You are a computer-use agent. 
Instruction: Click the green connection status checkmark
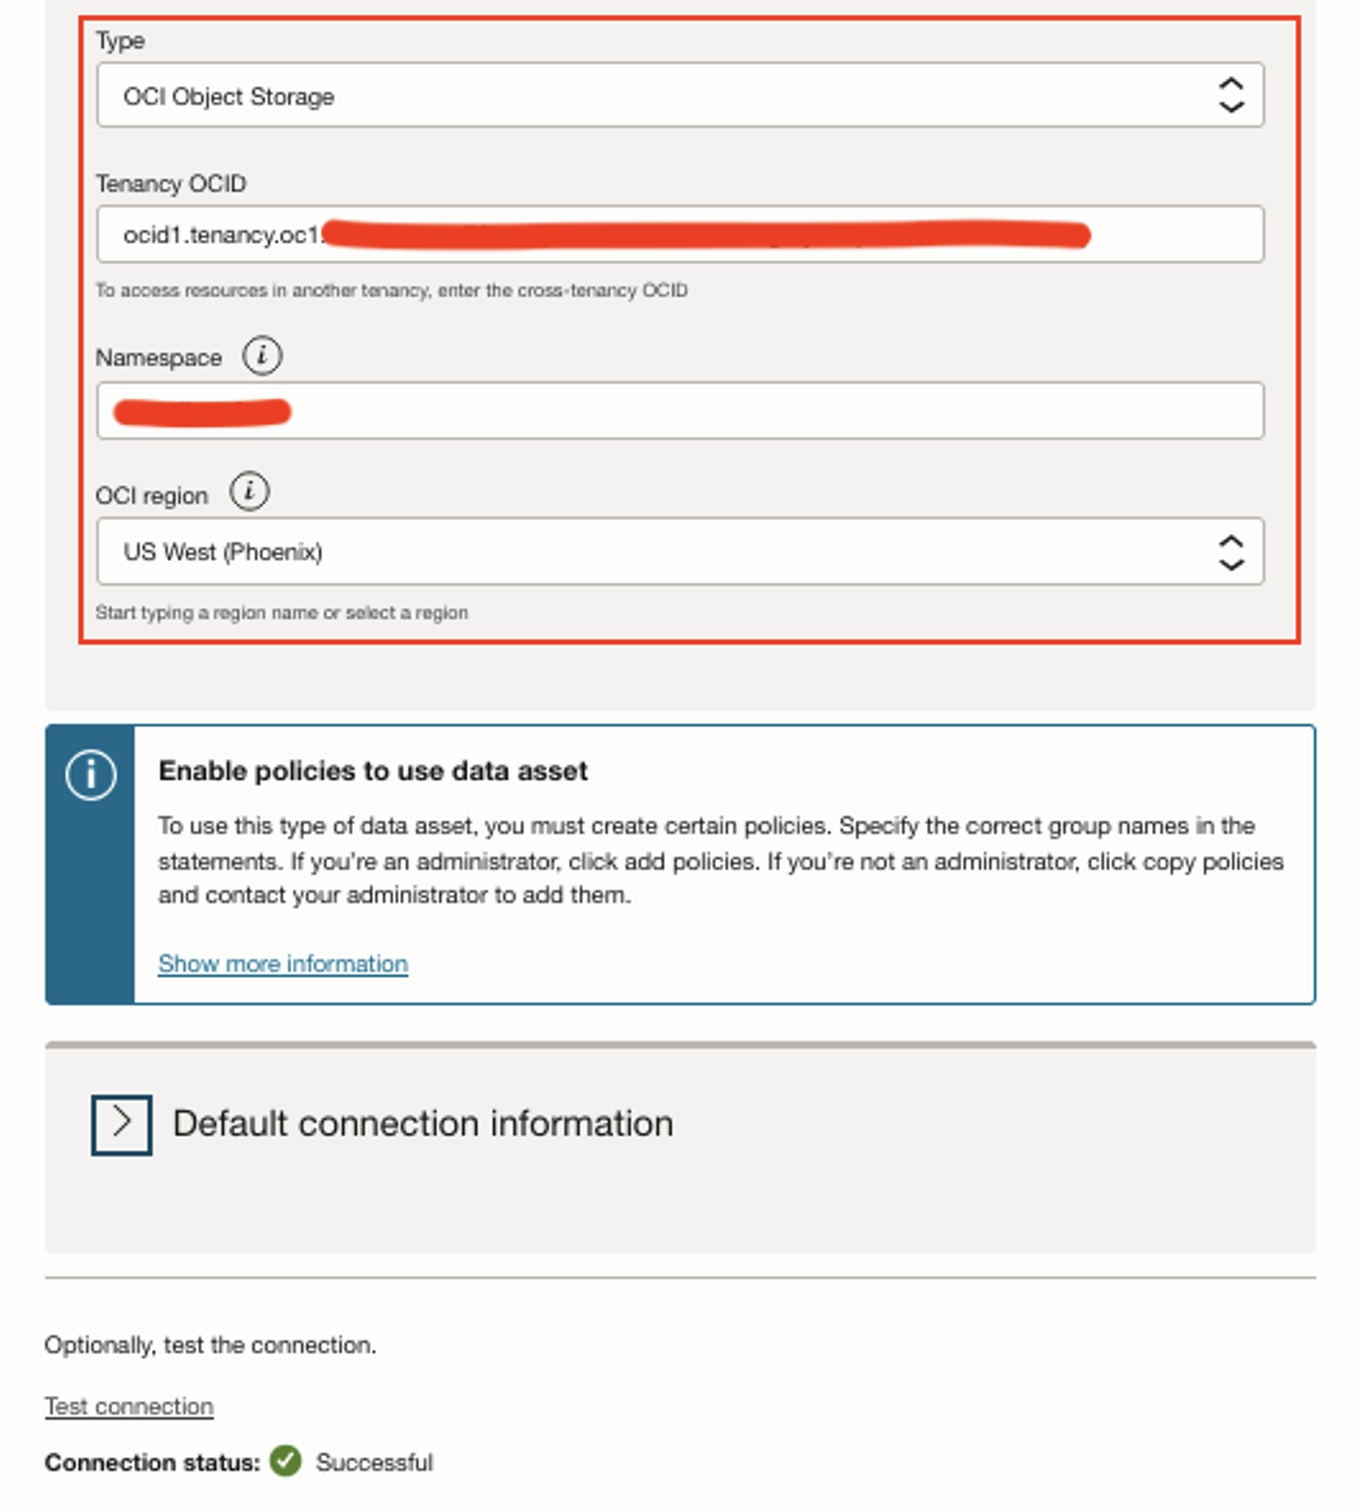click(286, 1461)
